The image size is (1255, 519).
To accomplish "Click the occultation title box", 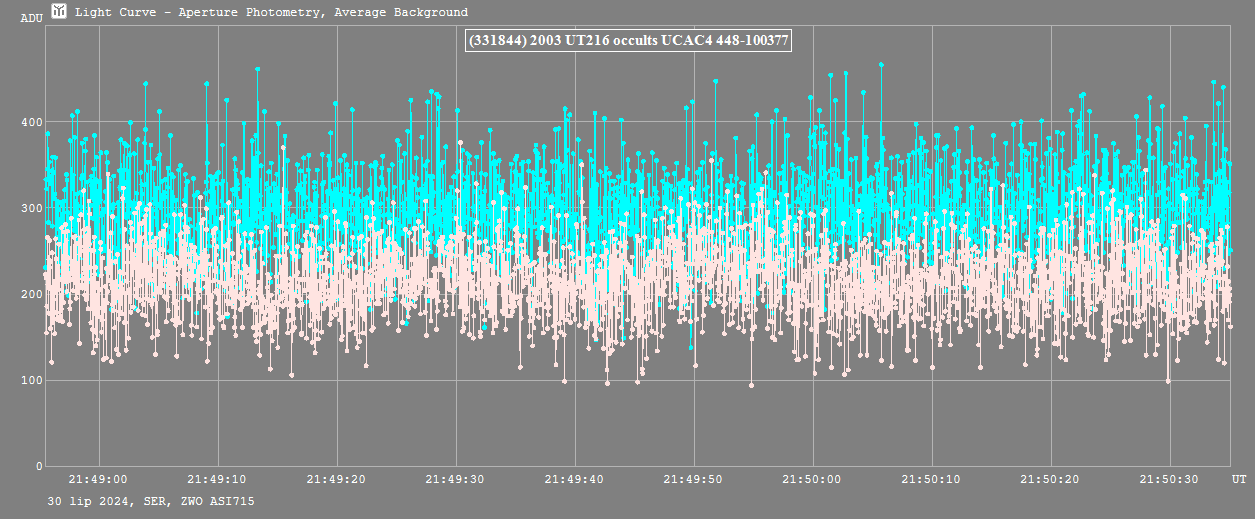I will (629, 40).
